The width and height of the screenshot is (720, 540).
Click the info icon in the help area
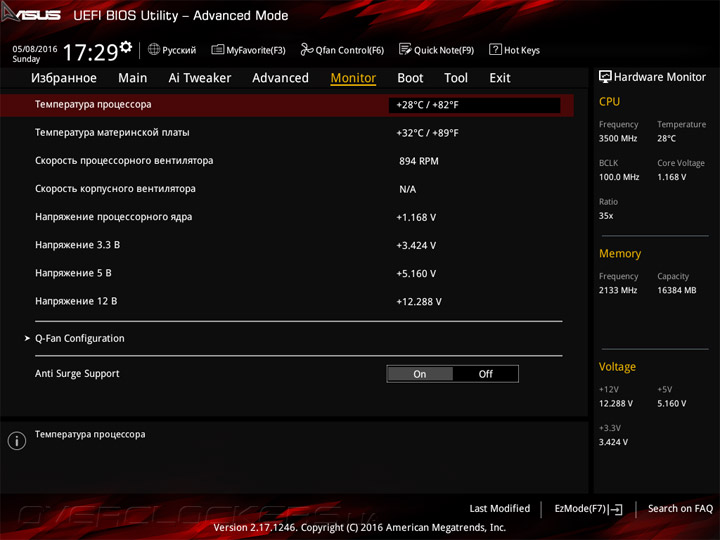pyautogui.click(x=17, y=440)
